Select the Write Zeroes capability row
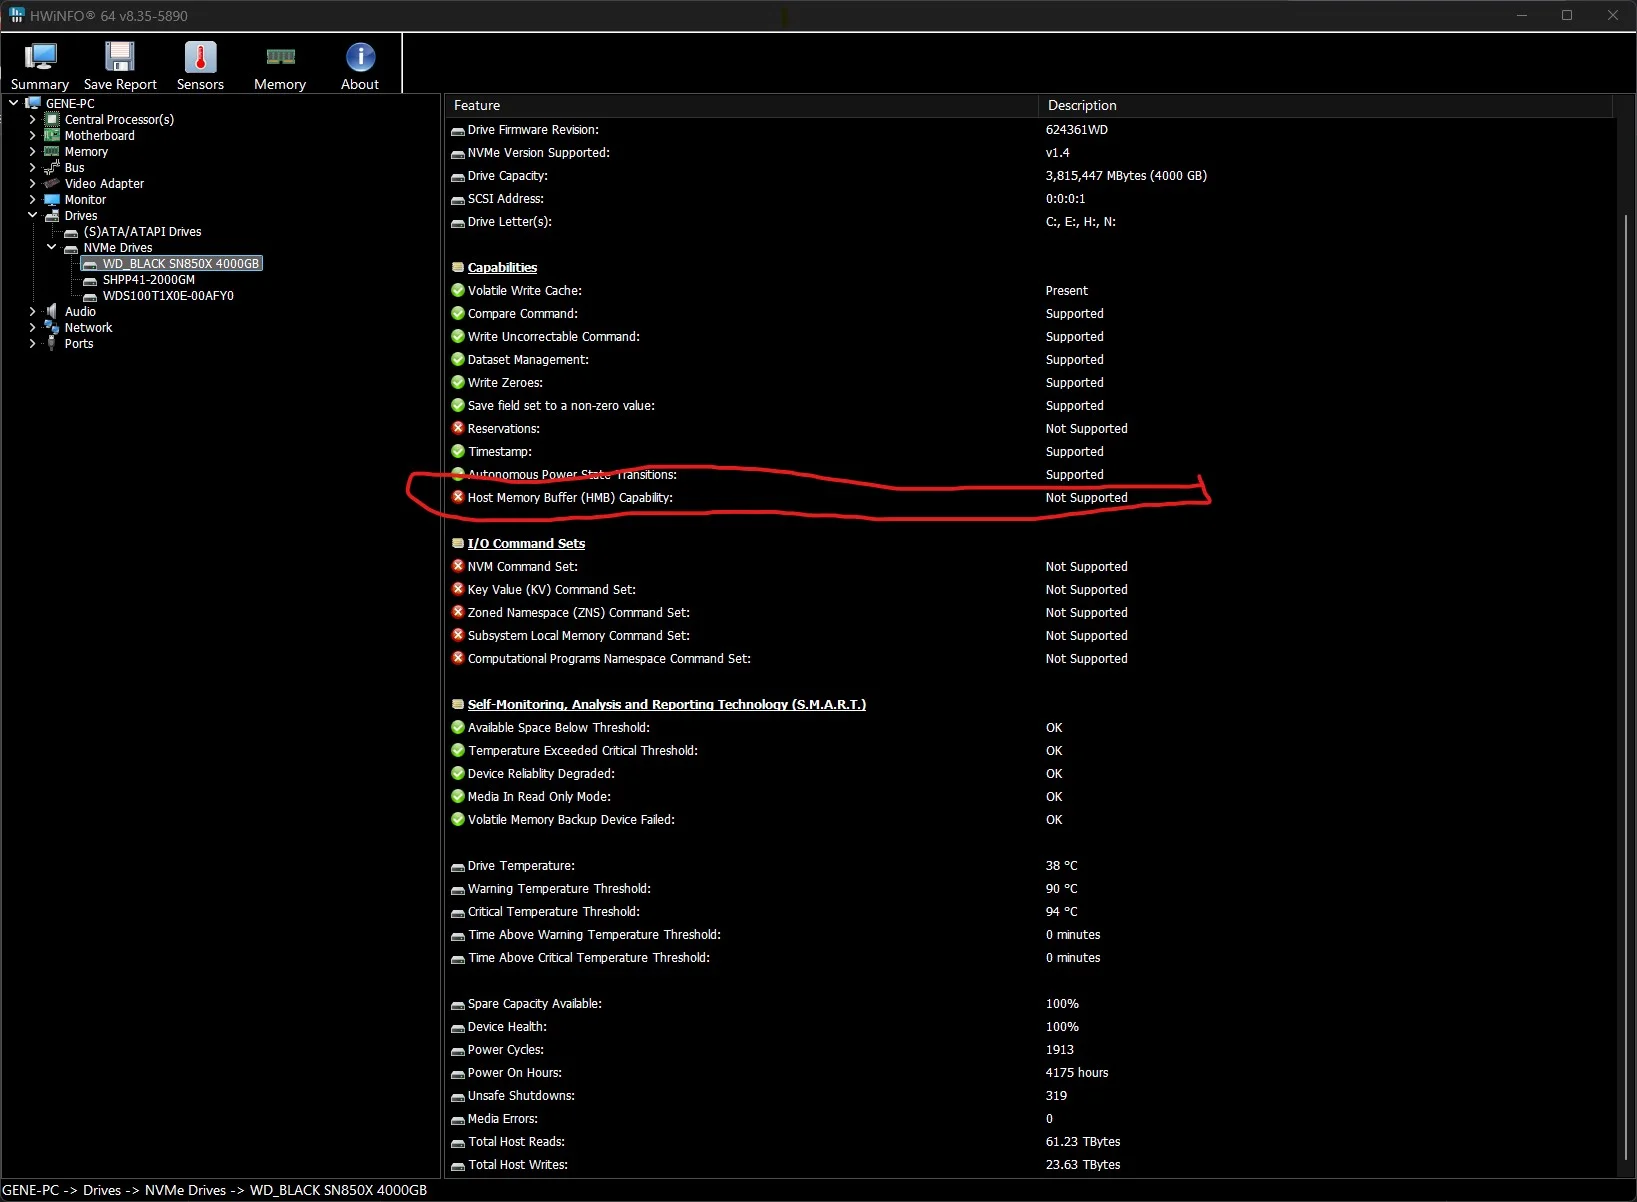 point(1030,382)
